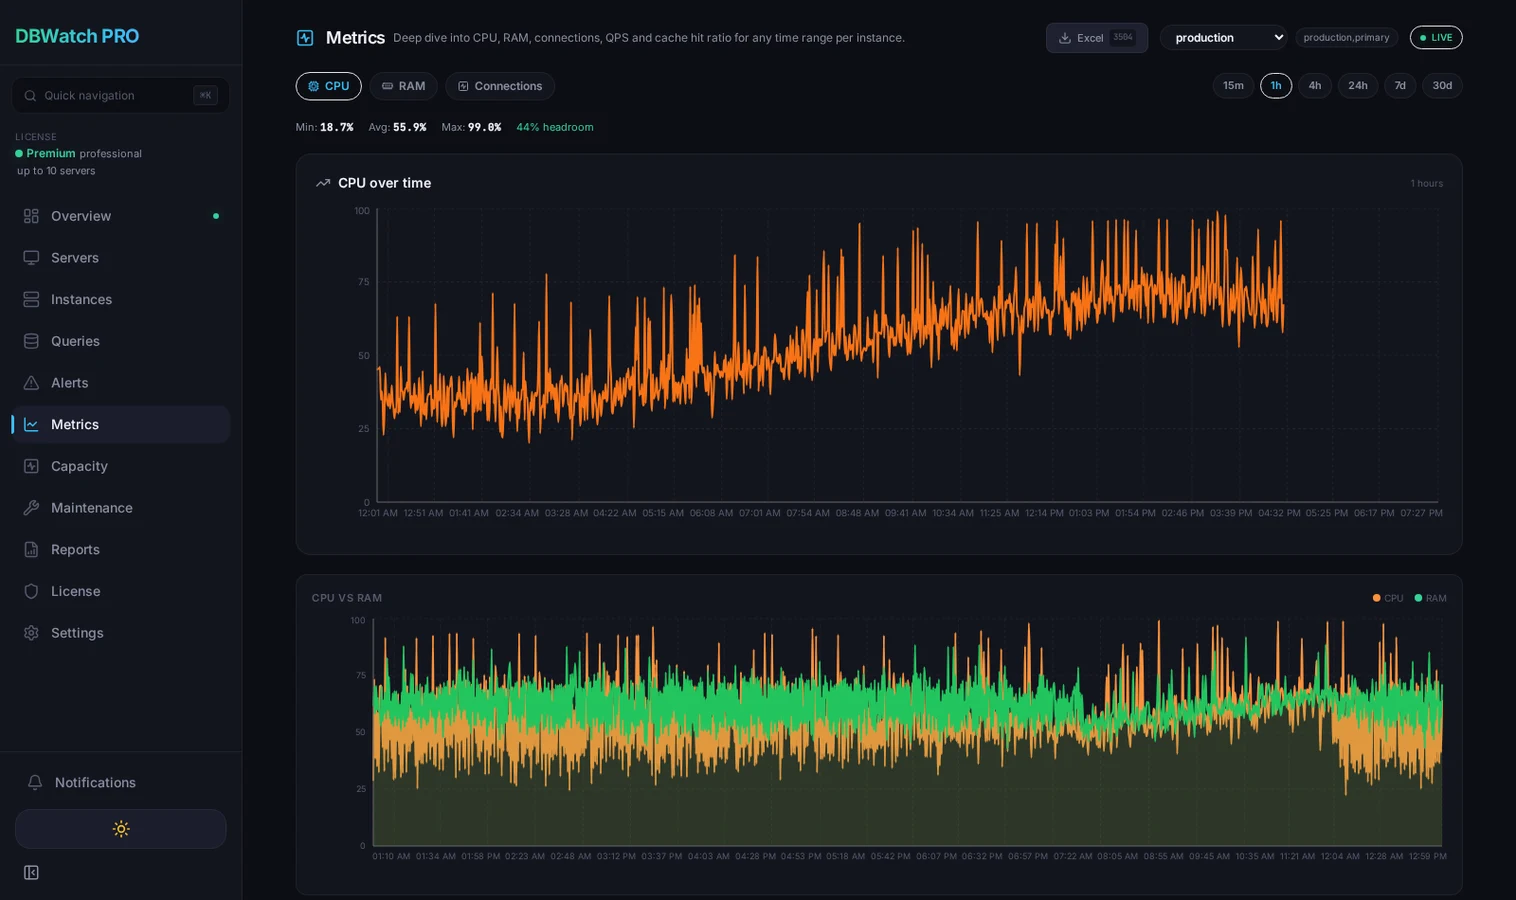The width and height of the screenshot is (1516, 900).
Task: Open the production environment dropdown
Action: pos(1223,38)
